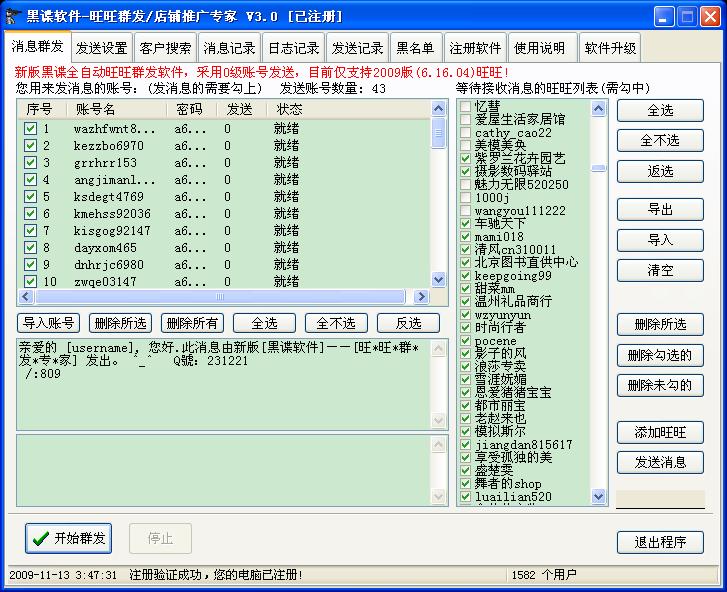Image resolution: width=727 pixels, height=592 pixels.
Task: Close the 黑谍软件 window
Action: 710,17
